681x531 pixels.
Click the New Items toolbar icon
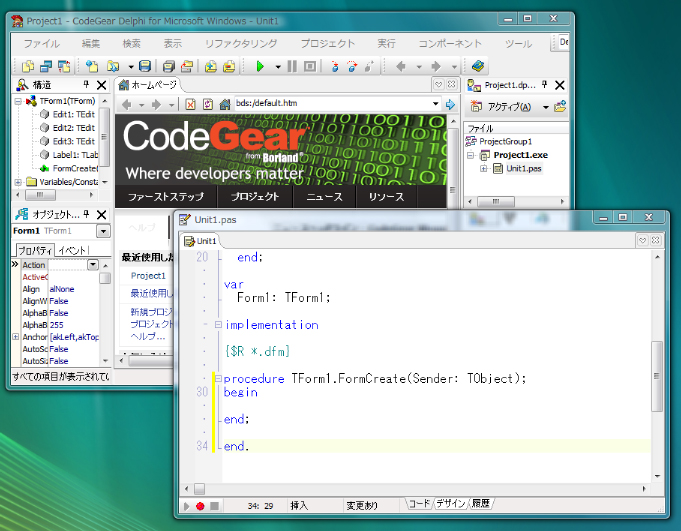(x=92, y=66)
